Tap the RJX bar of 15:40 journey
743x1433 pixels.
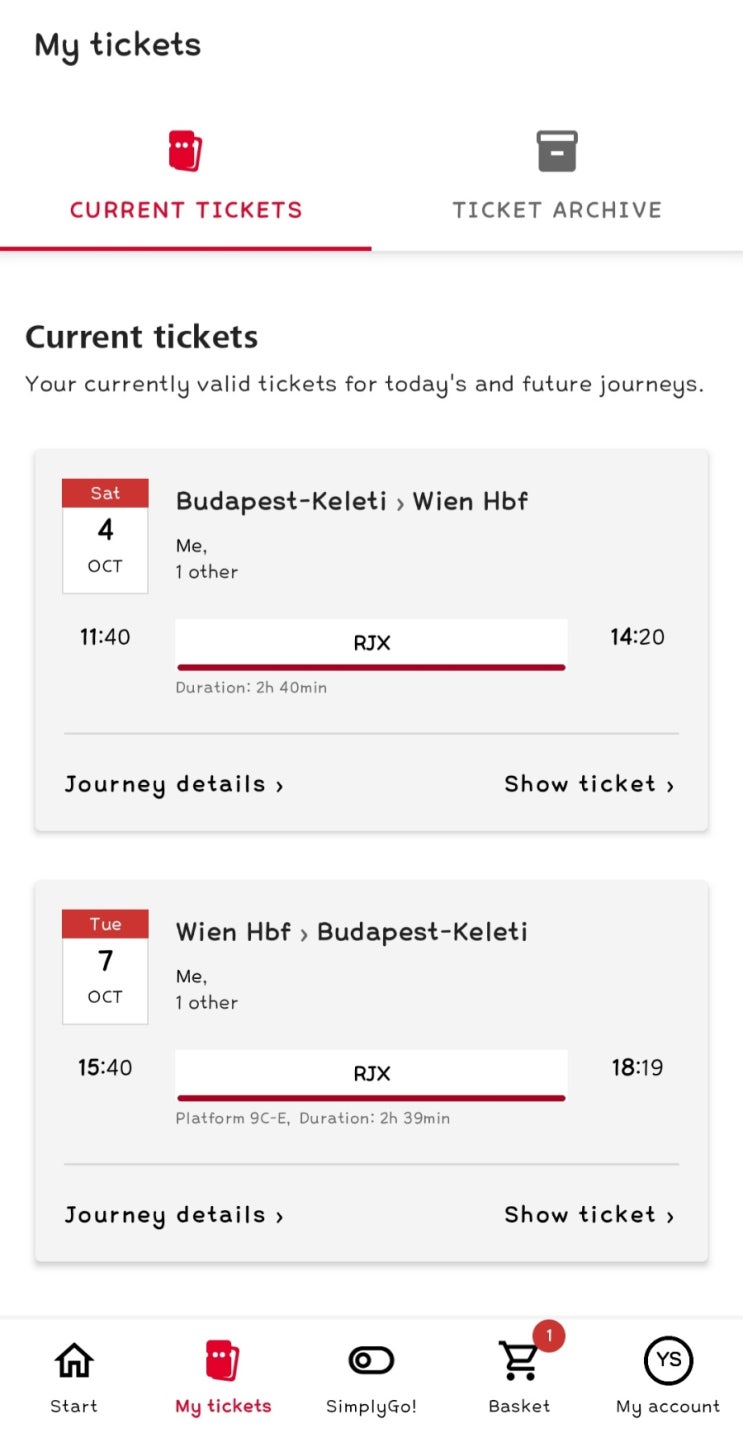371,1074
